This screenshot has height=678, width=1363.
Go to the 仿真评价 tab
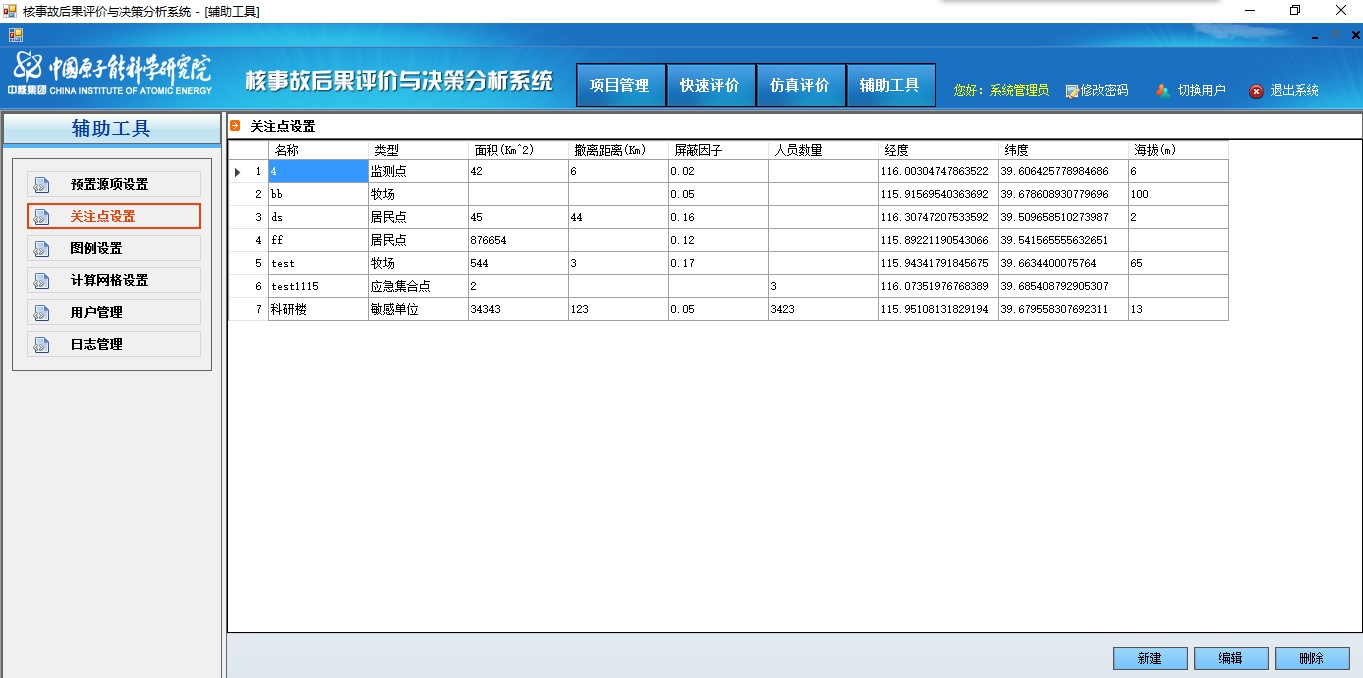[800, 86]
